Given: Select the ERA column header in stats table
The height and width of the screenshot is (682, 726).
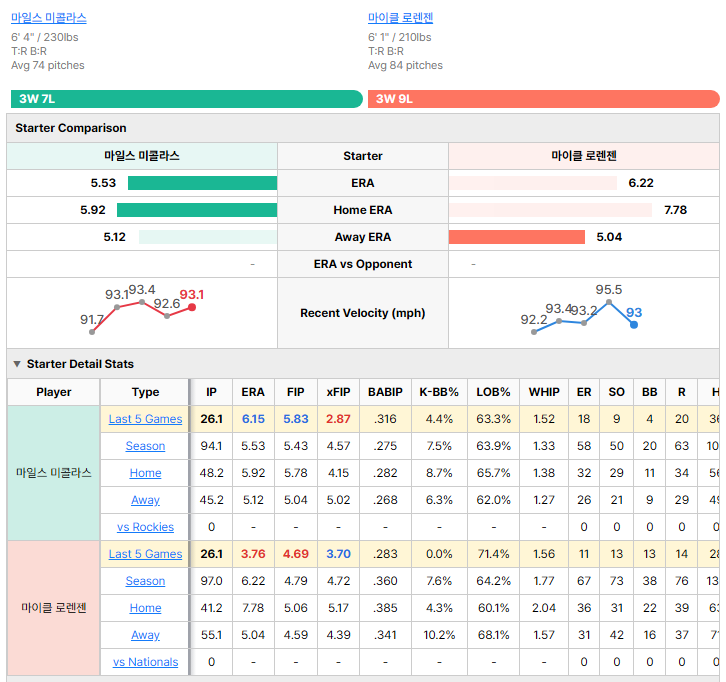Looking at the screenshot, I should [253, 392].
